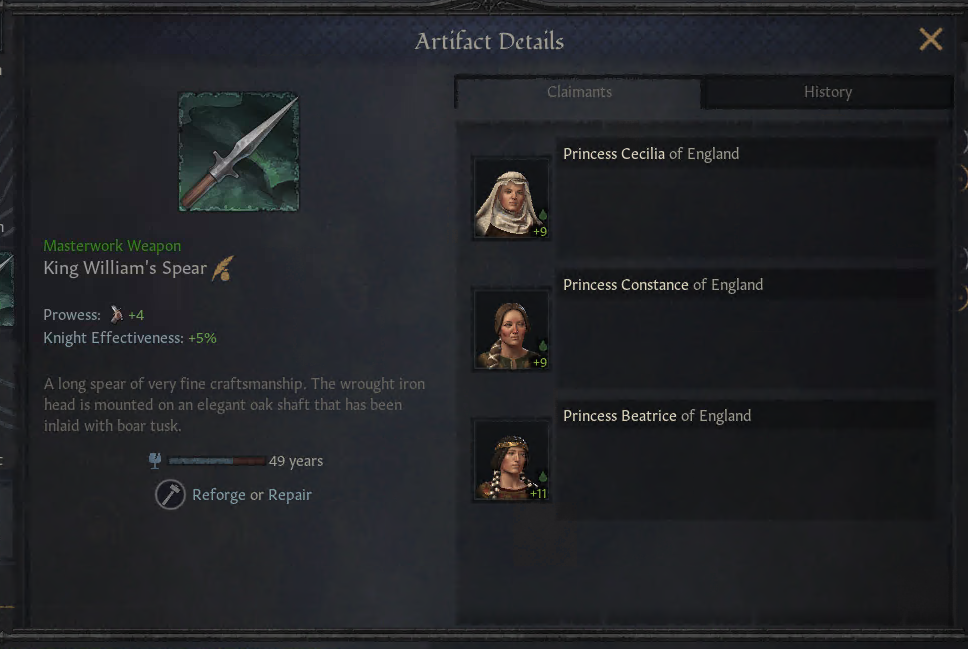Click the Princess Constance name link
Viewport: 968px width, 649px height.
click(x=625, y=285)
